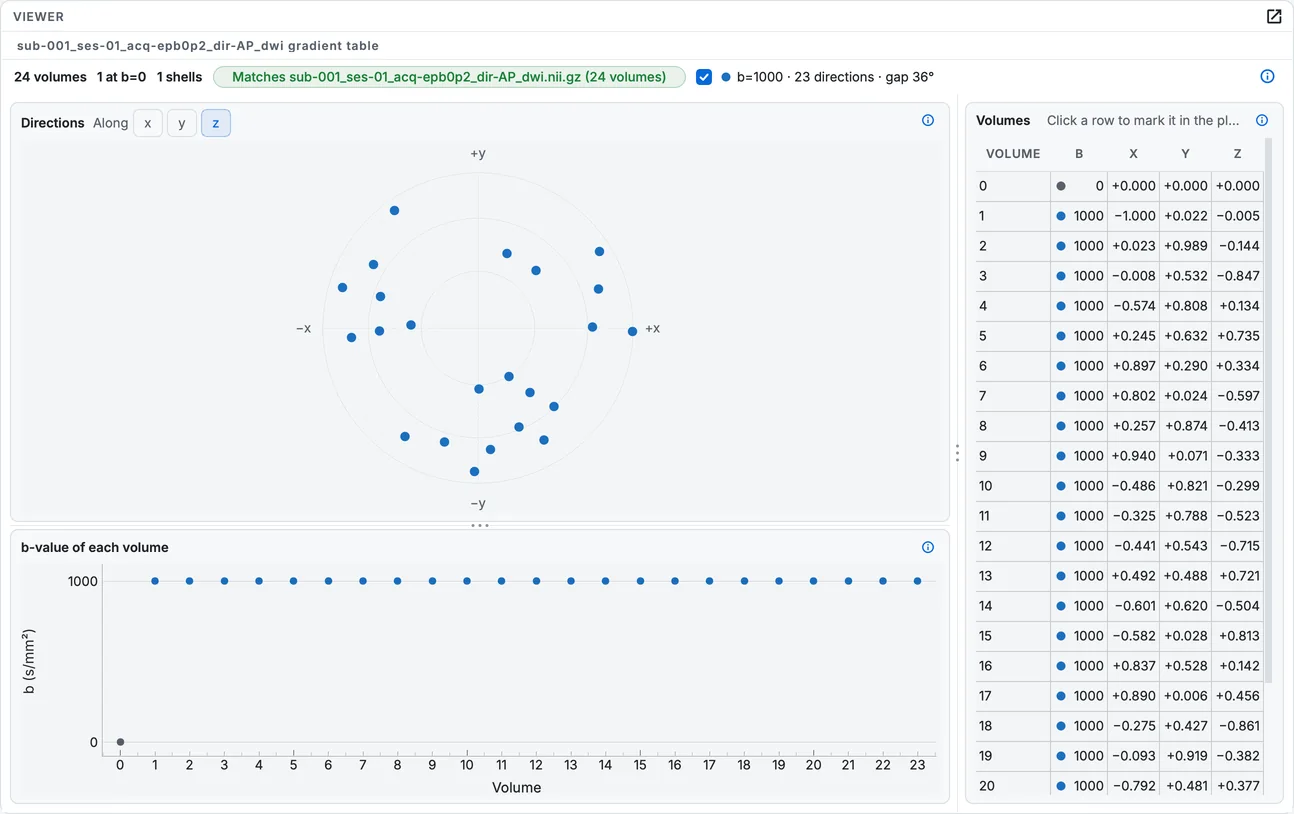Viewport: 1294px width, 814px height.
Task: Open the Directions panel info icon
Action: coord(928,121)
